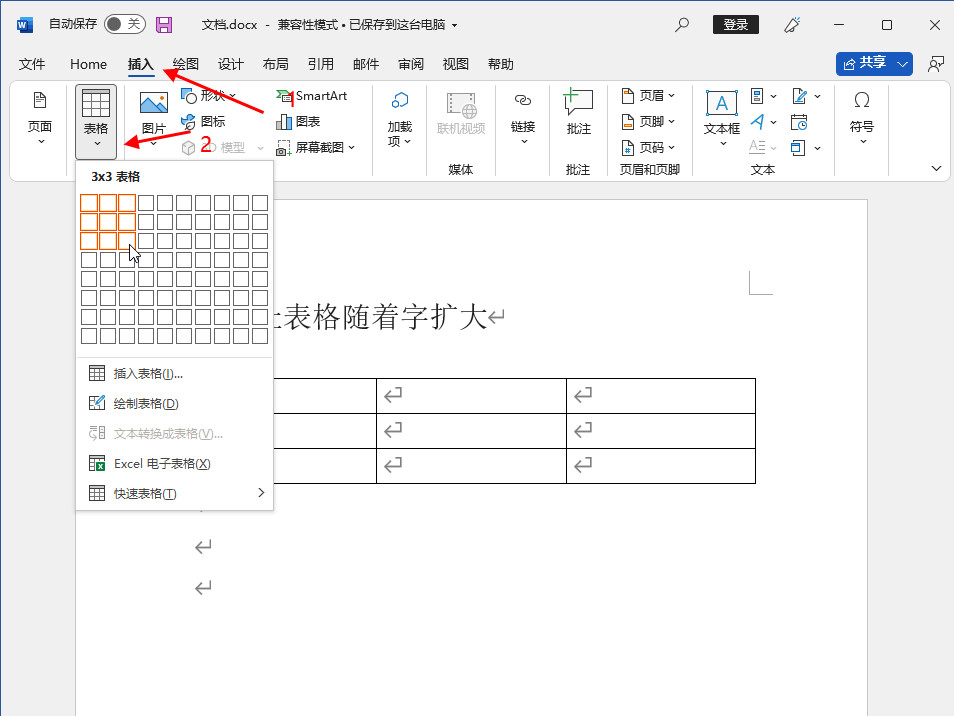Image resolution: width=954 pixels, height=716 pixels.
Task: Open the 视图 tab
Action: point(456,64)
